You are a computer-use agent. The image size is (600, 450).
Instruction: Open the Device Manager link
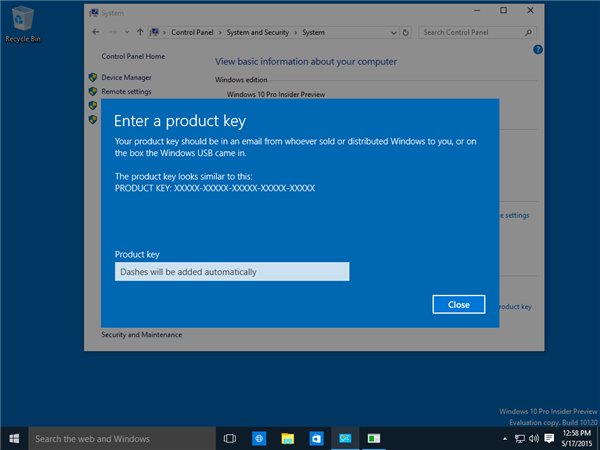pos(126,77)
